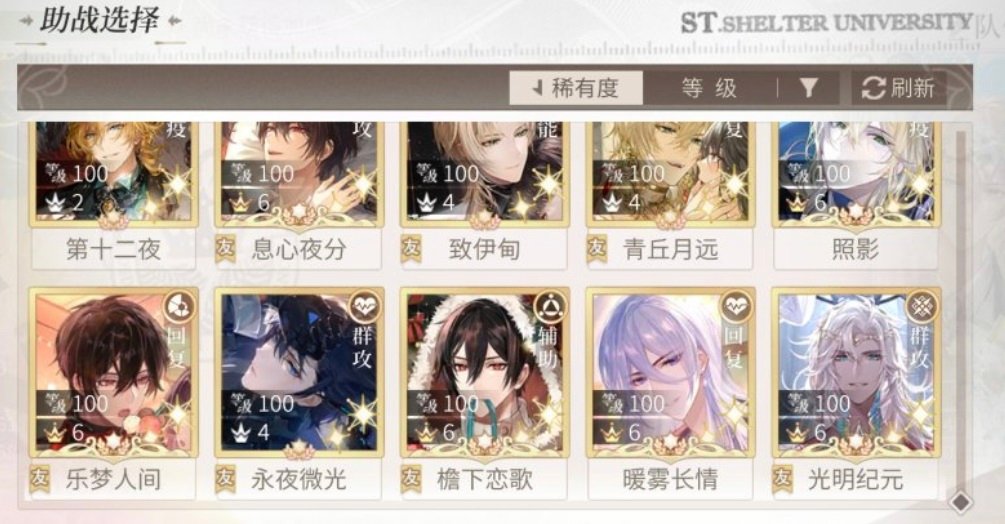Choose the 青丘月远 support card
Image resolution: width=1005 pixels, height=524 pixels.
[670, 194]
